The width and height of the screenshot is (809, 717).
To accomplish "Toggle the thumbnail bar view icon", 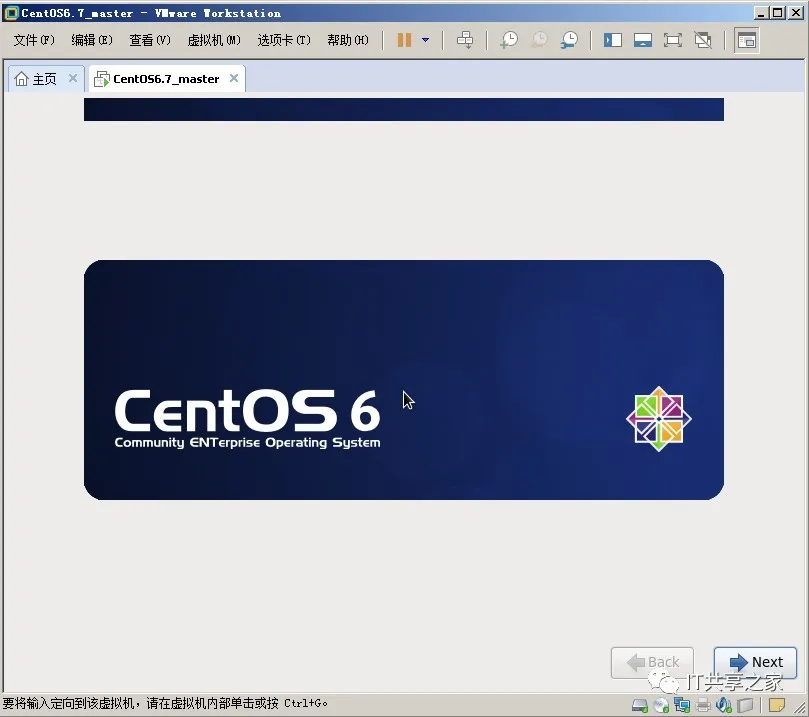I will [x=642, y=40].
